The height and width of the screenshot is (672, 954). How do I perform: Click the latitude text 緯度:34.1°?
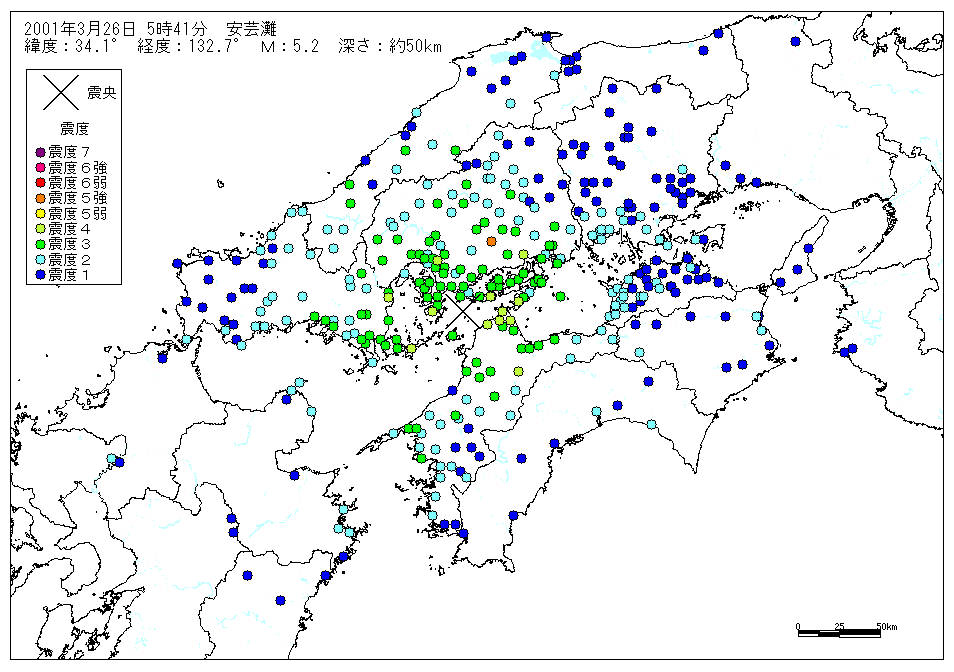pyautogui.click(x=70, y=46)
